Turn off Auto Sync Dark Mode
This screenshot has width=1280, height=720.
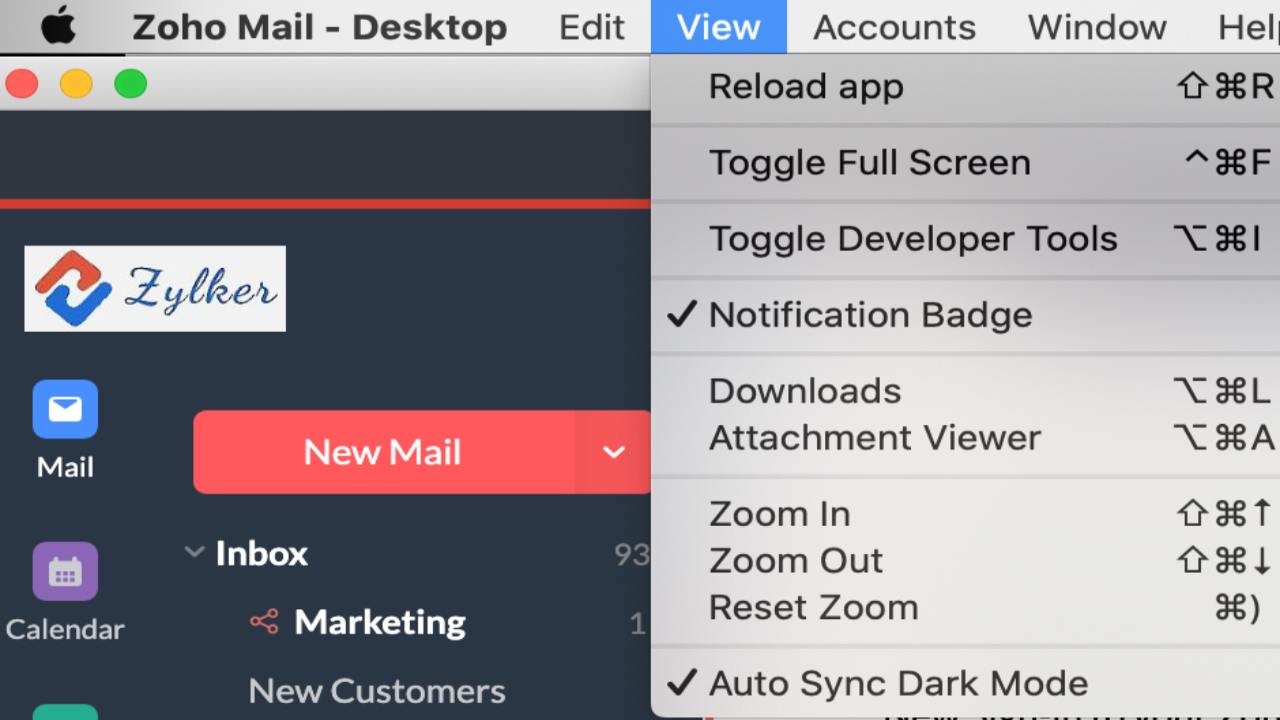[x=898, y=682]
